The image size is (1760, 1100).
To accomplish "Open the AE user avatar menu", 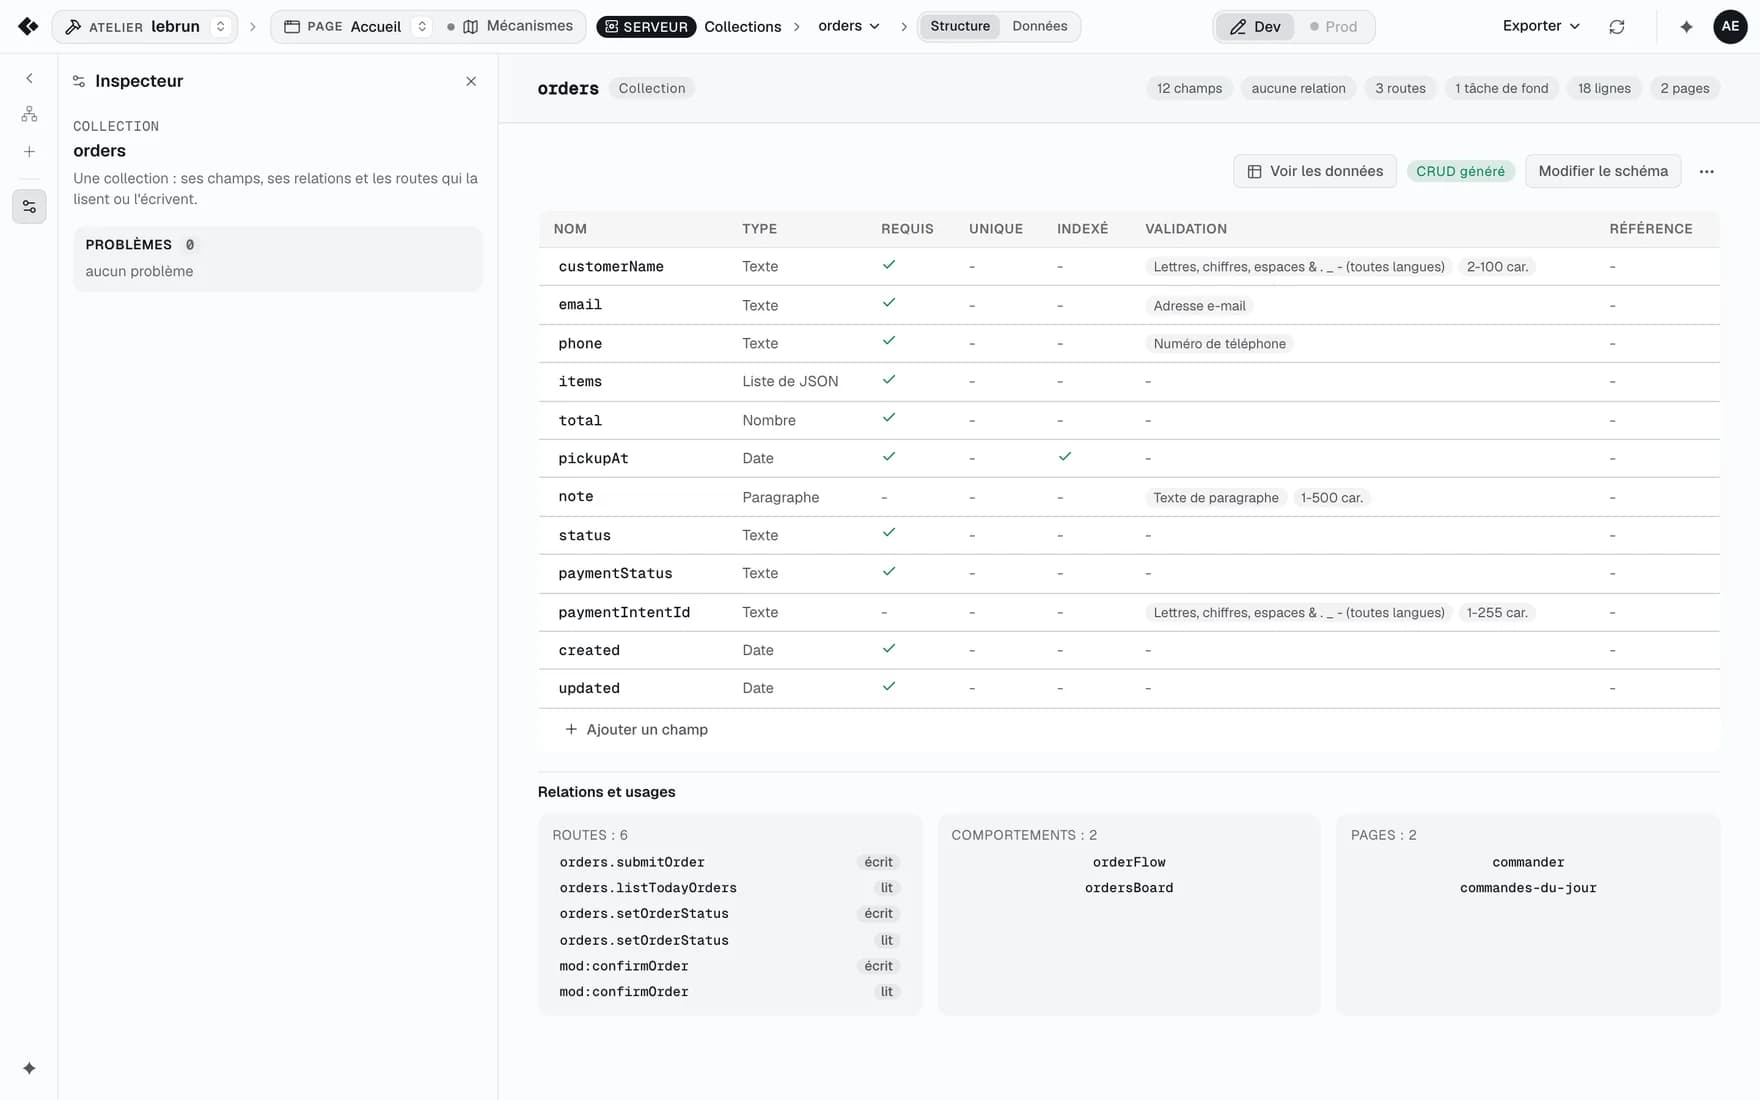I will click(x=1730, y=27).
